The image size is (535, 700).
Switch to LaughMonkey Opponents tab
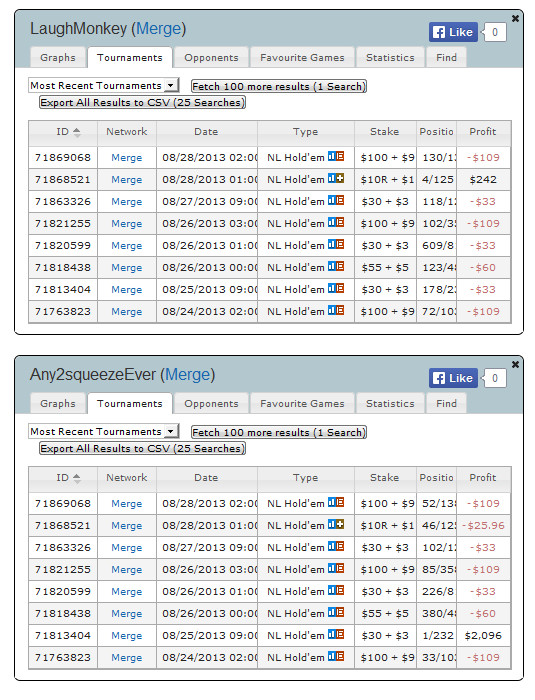211,58
